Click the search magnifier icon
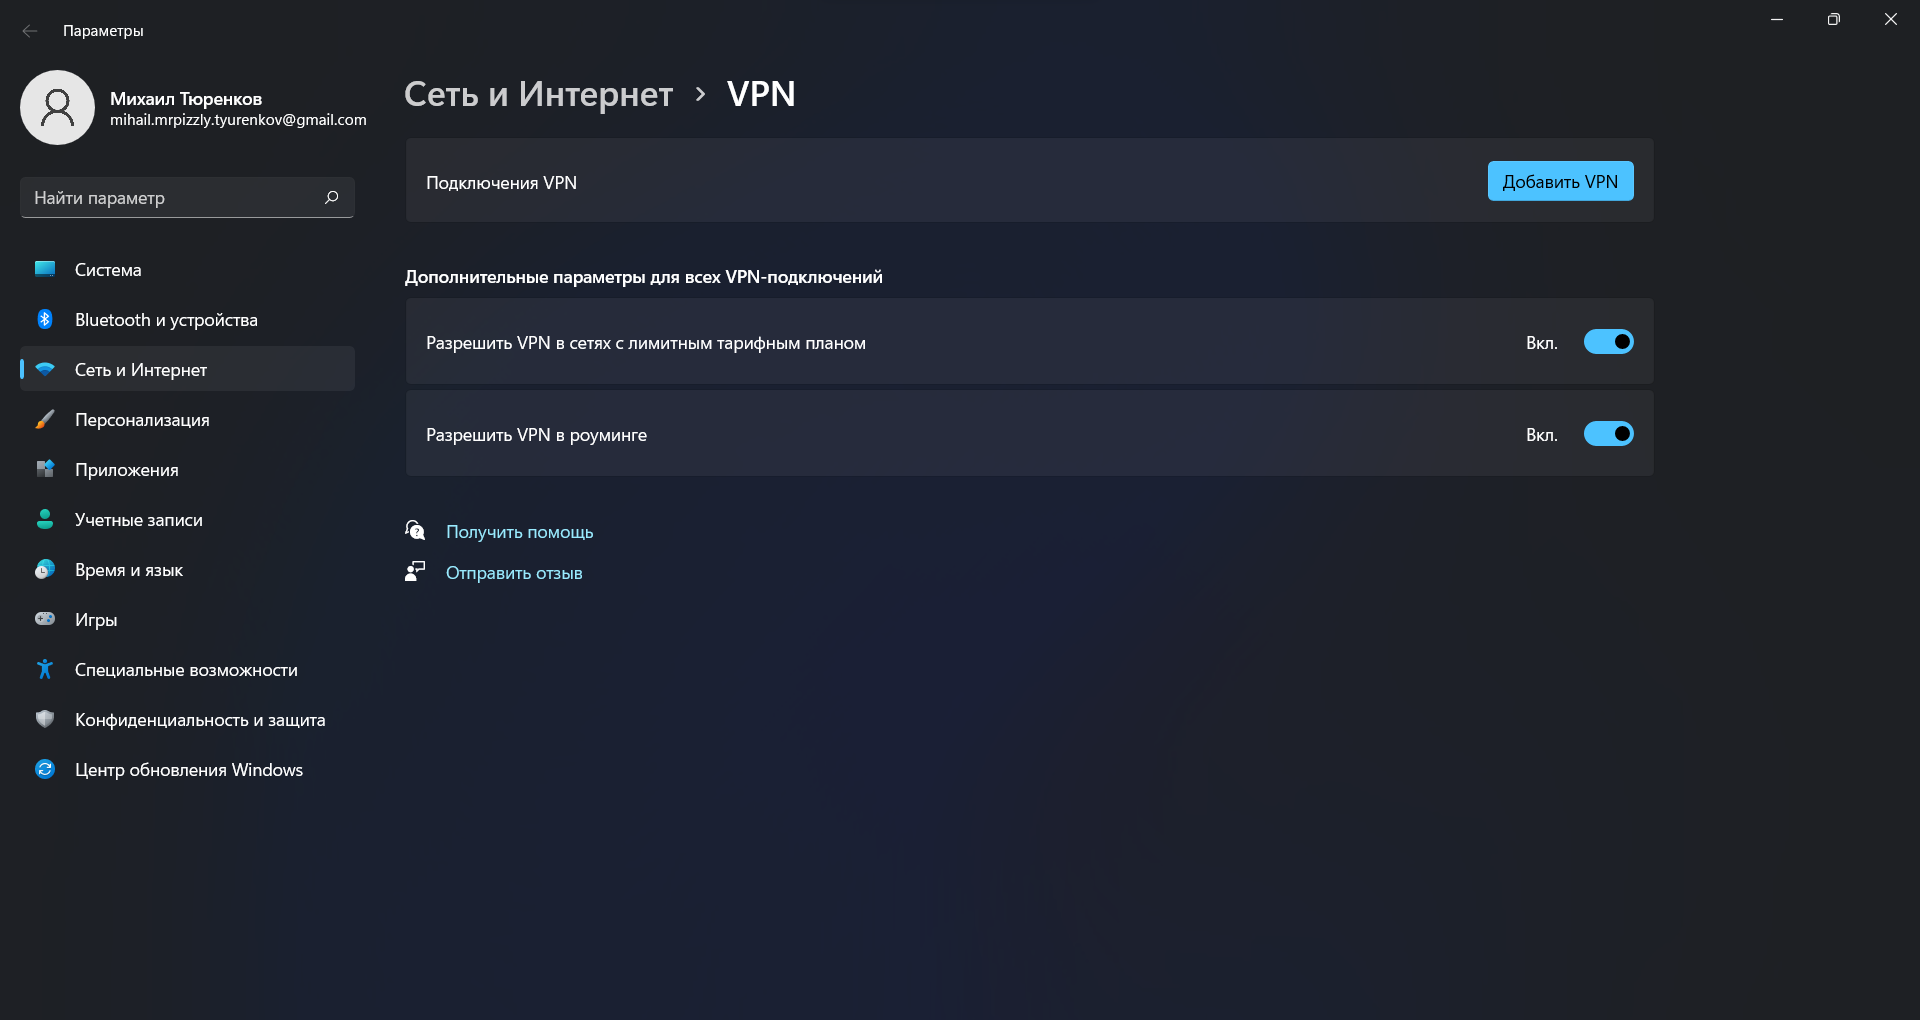The height and width of the screenshot is (1020, 1920). 332,197
